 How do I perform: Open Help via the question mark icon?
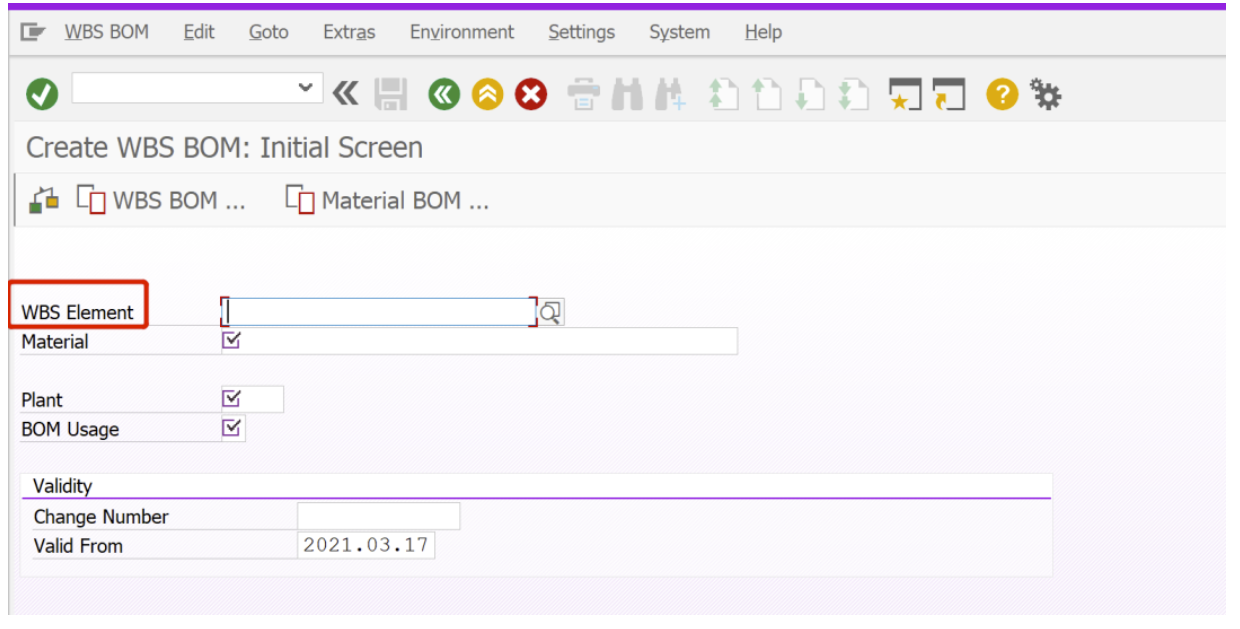click(1001, 93)
